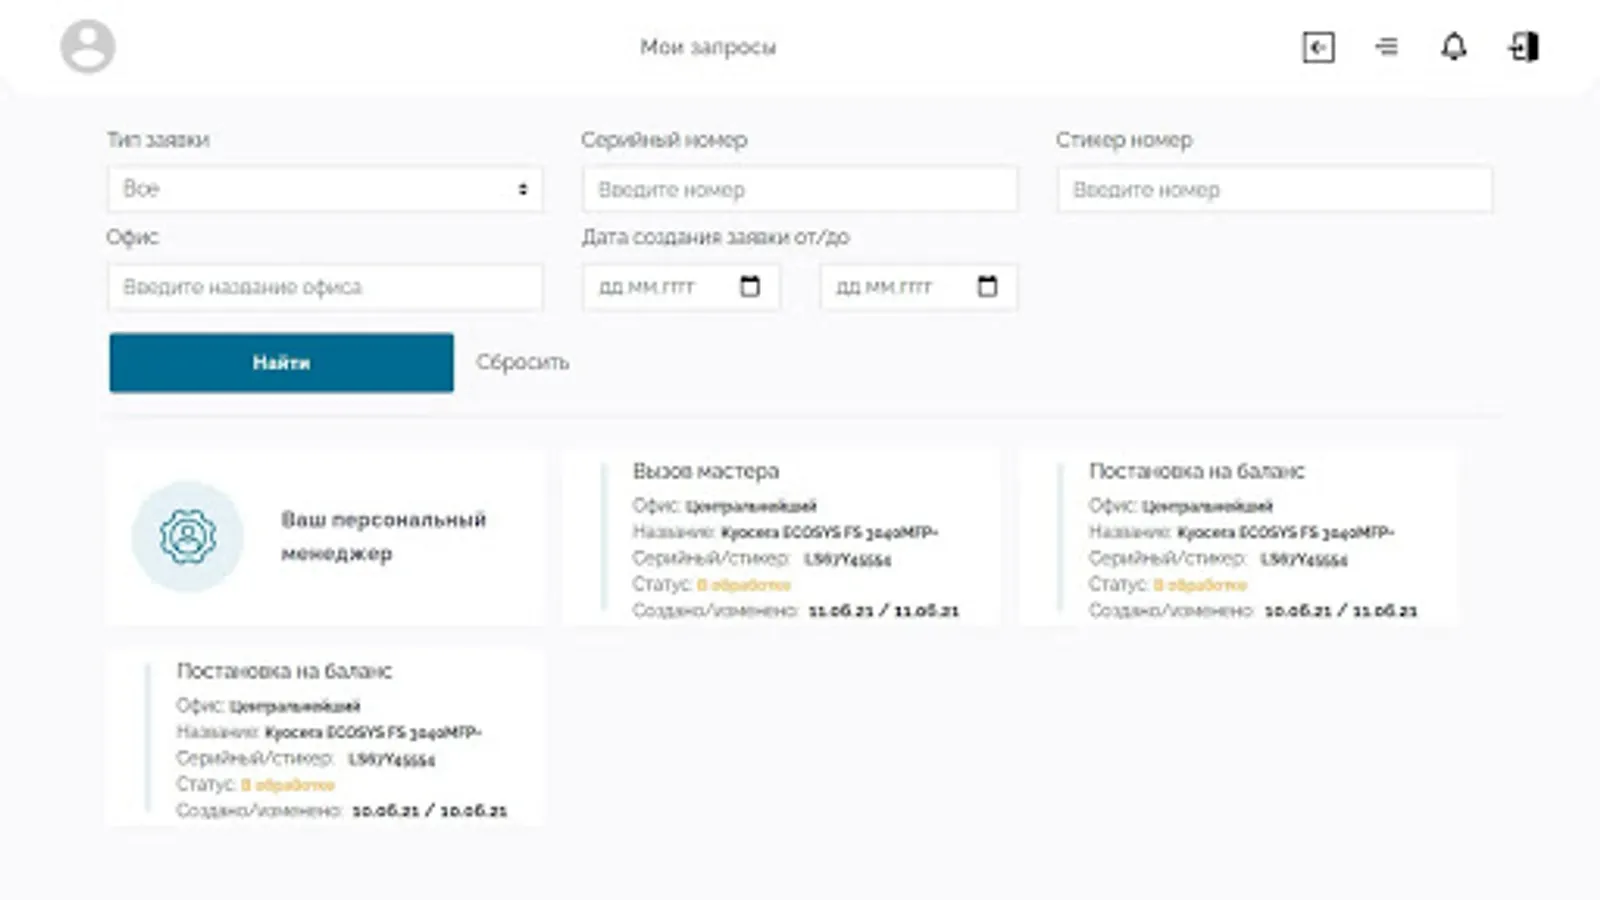The image size is (1600, 900).
Task: Expand the 'Тип заявки' dropdown
Action: point(325,189)
